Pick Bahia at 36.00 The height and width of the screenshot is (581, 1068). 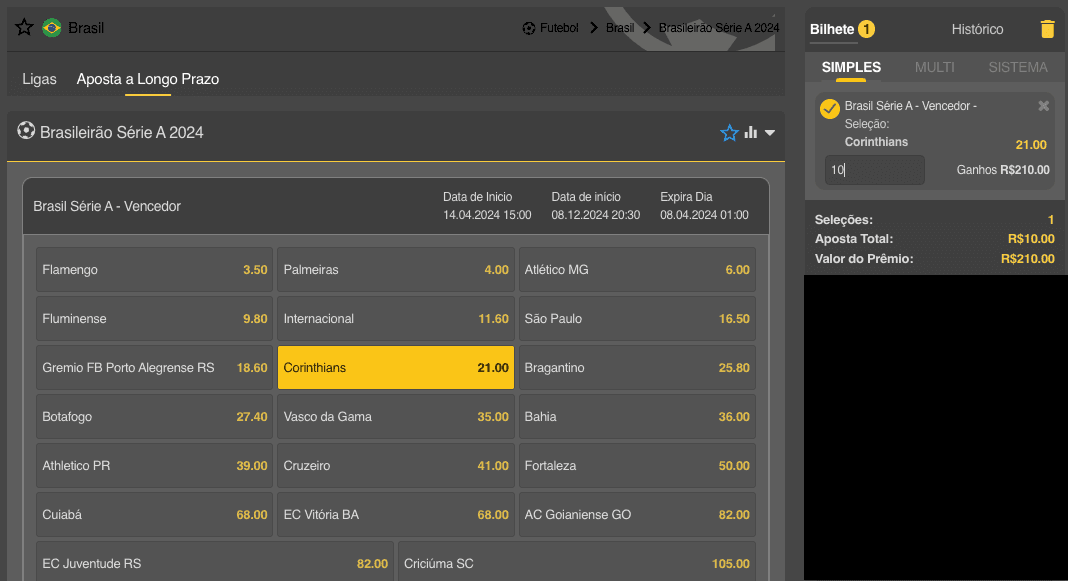tap(638, 417)
